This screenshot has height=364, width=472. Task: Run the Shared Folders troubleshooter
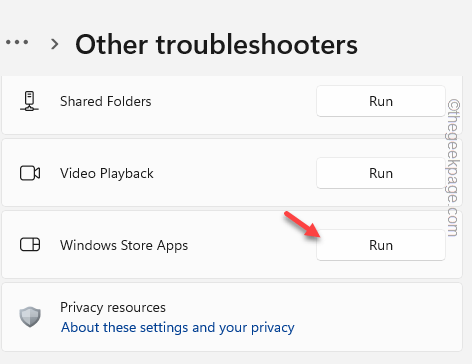point(381,101)
